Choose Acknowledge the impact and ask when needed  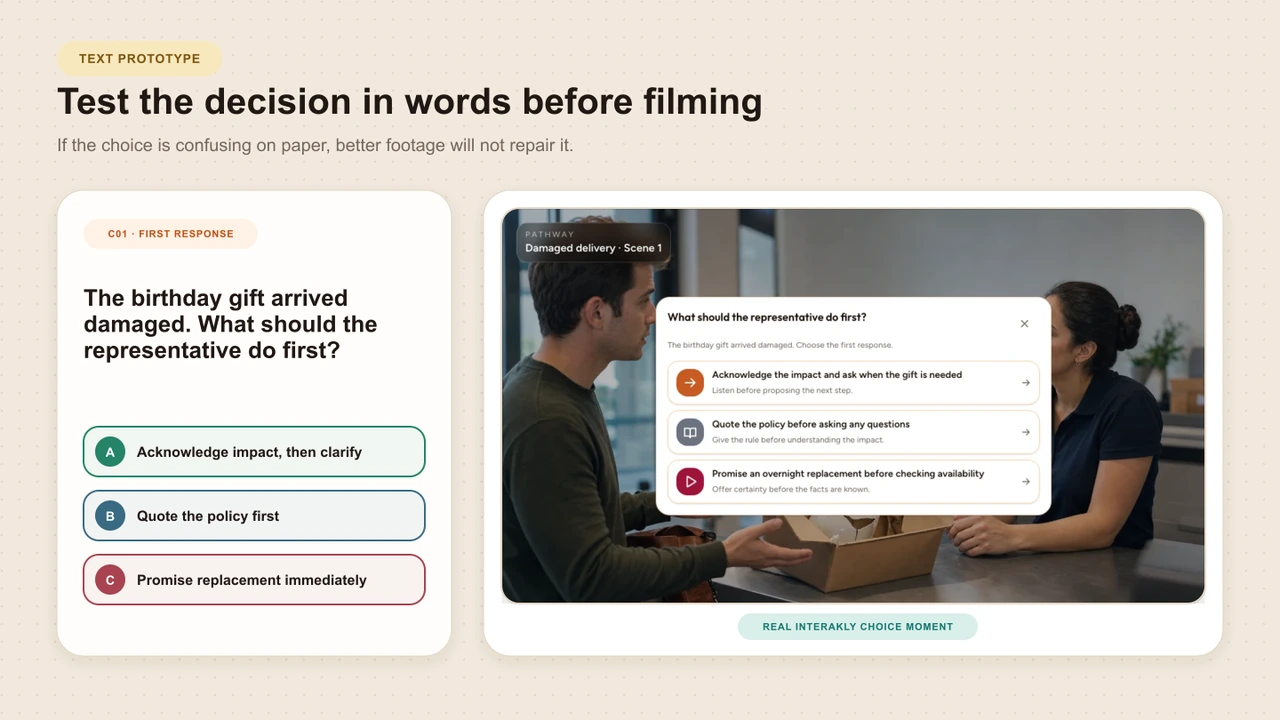point(853,383)
